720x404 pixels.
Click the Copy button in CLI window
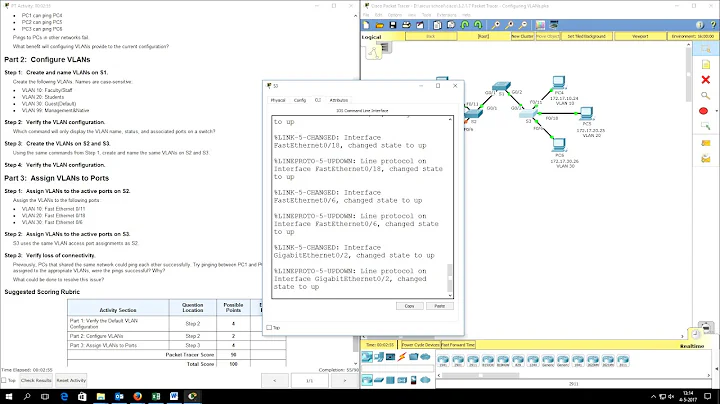(x=410, y=306)
